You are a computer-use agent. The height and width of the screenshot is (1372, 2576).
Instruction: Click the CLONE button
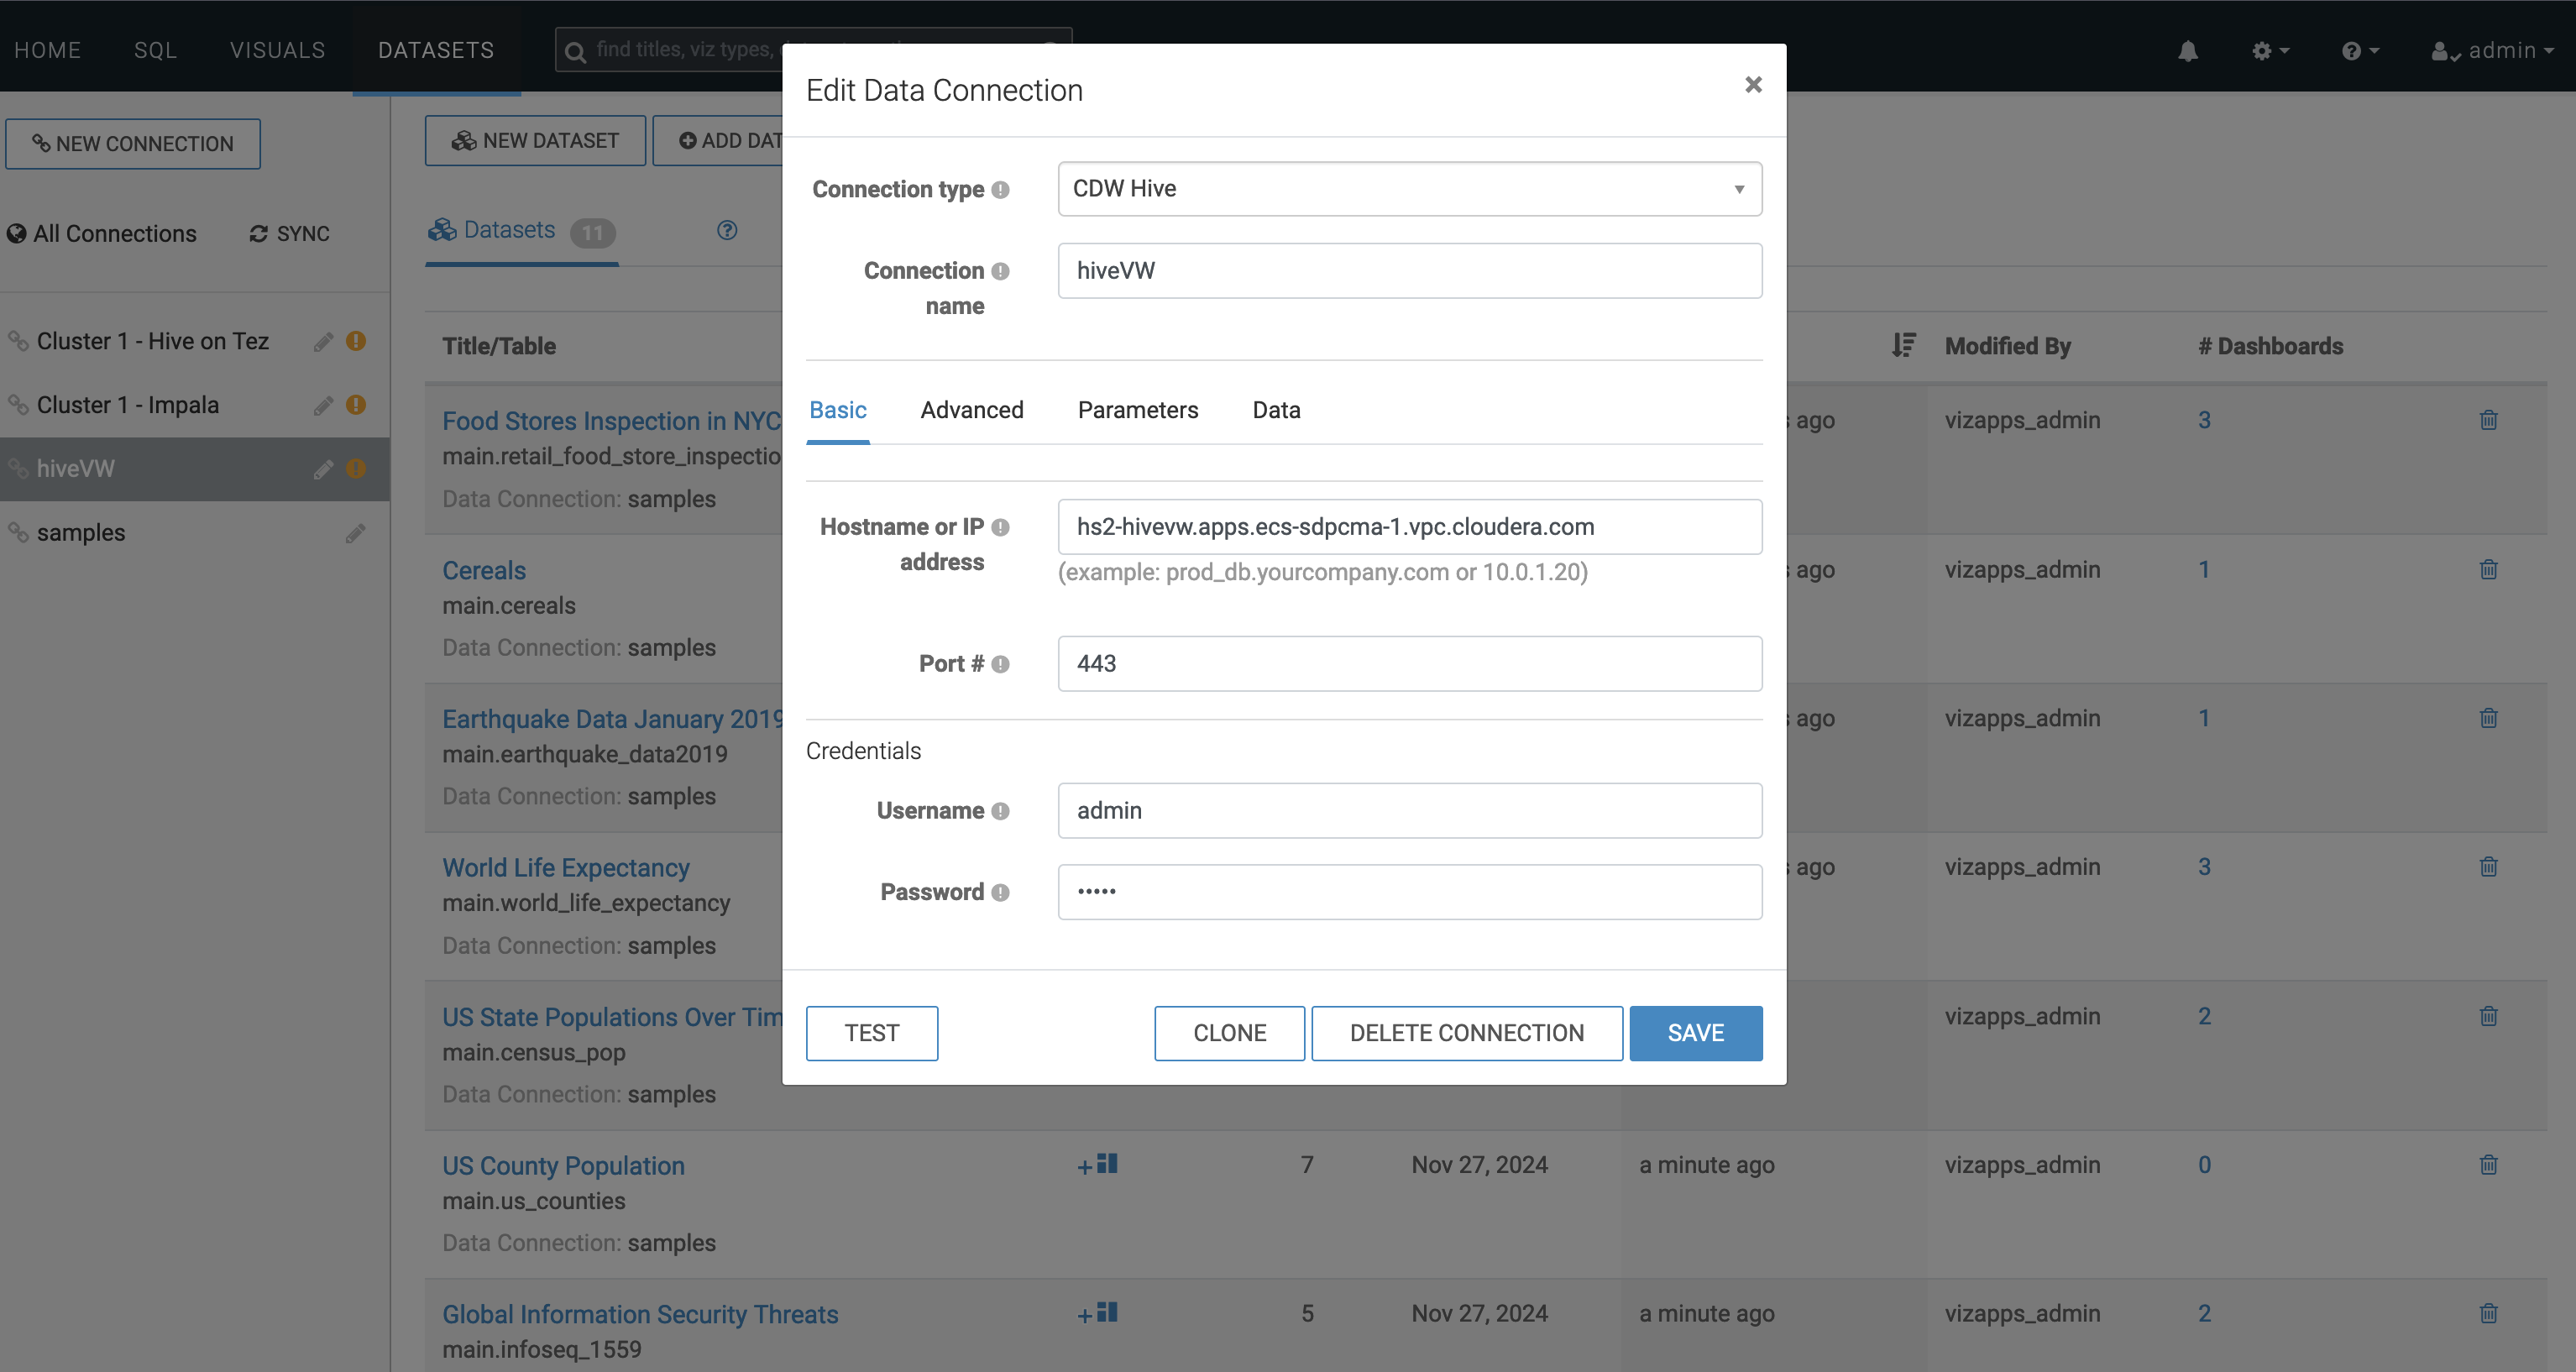[x=1229, y=1033]
